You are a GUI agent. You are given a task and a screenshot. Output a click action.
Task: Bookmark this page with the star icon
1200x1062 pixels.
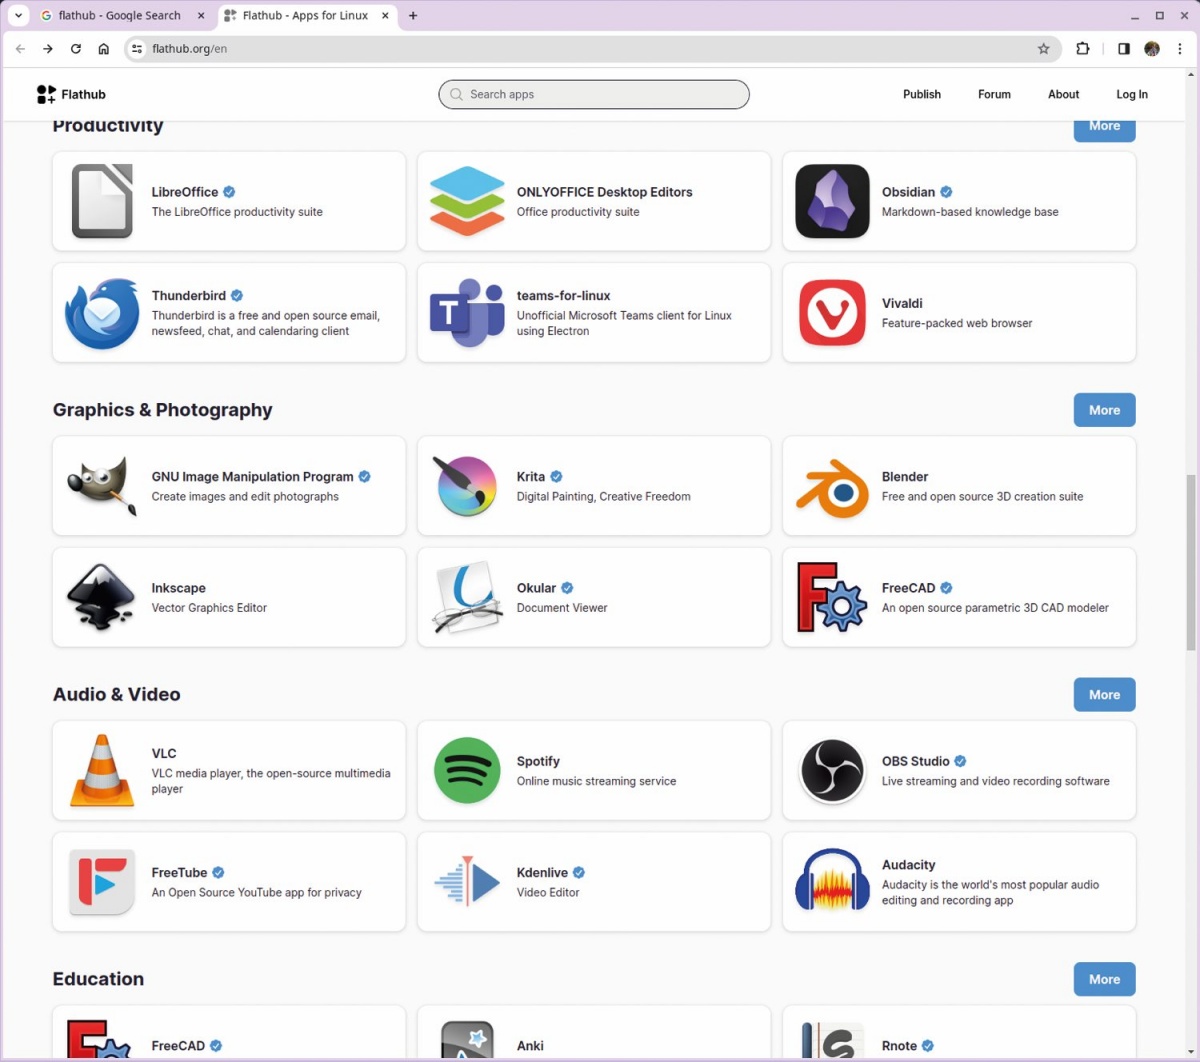1043,48
